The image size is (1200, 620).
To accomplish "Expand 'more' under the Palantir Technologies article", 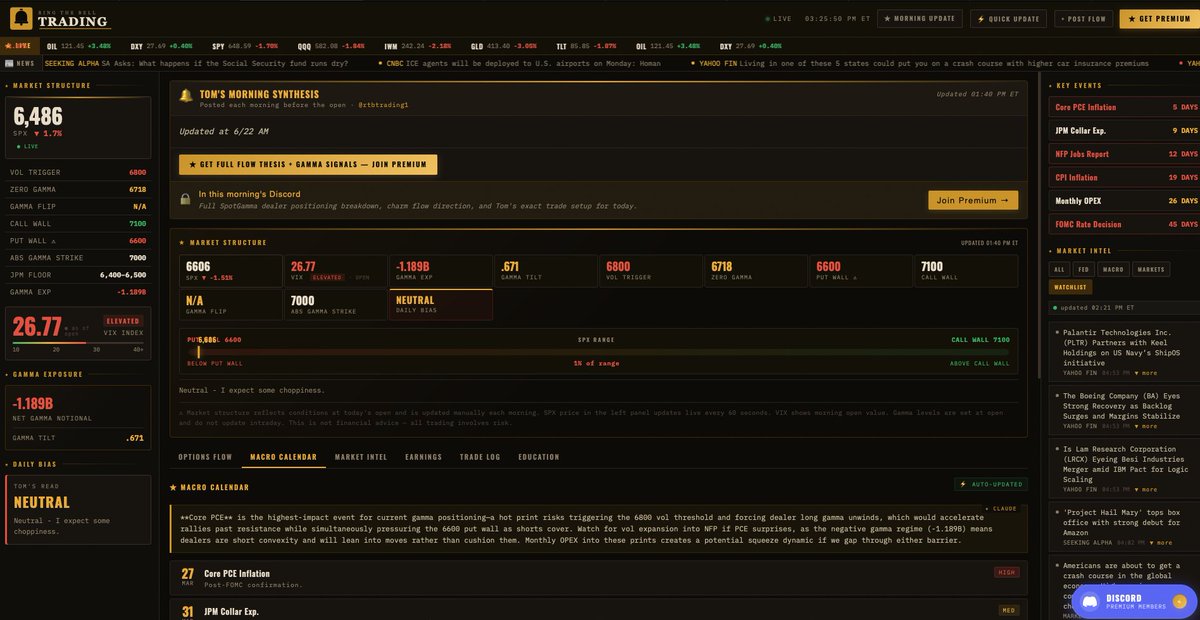I will (1148, 373).
